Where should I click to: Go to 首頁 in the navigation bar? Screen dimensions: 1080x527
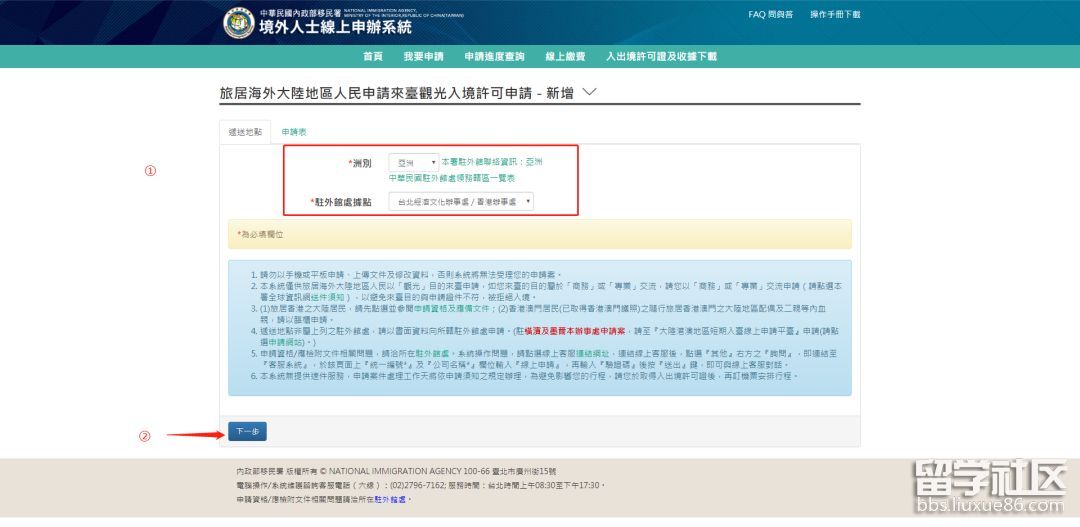click(373, 57)
